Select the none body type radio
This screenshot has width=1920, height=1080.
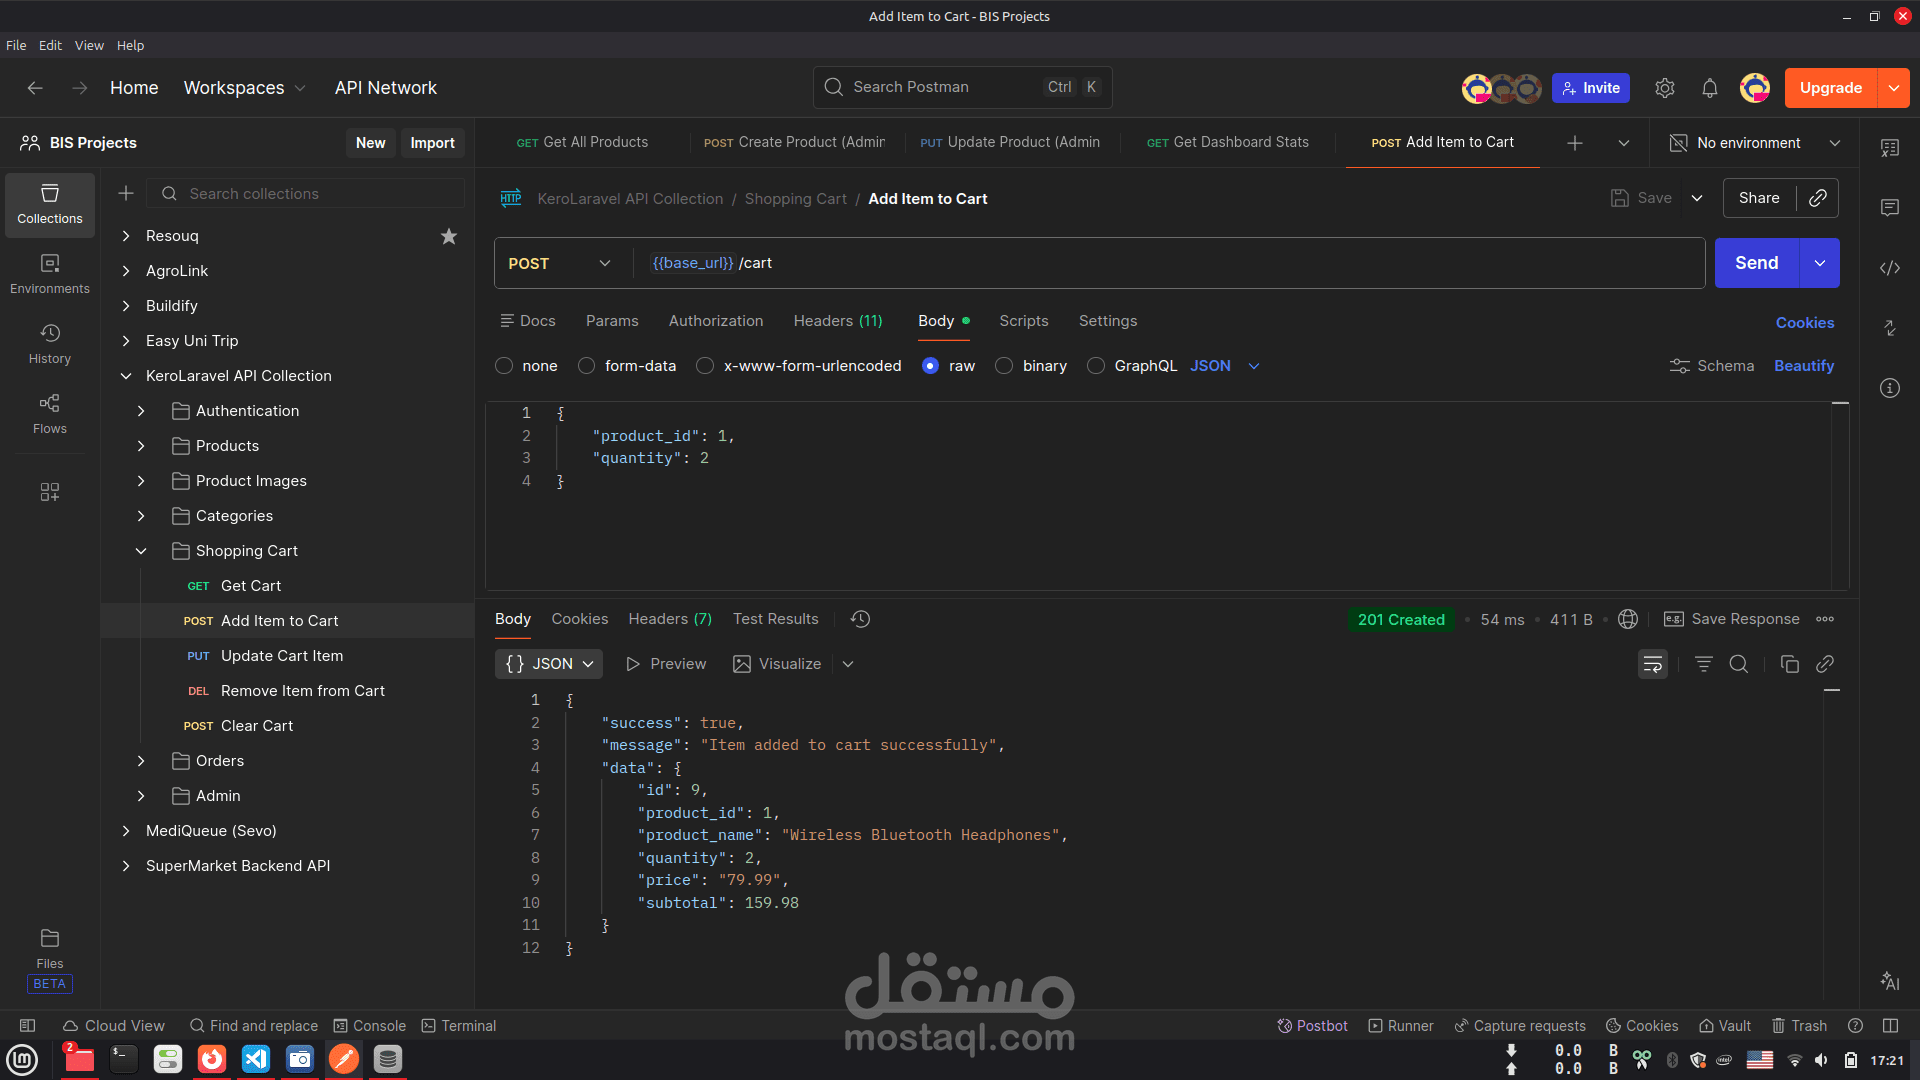tap(504, 366)
